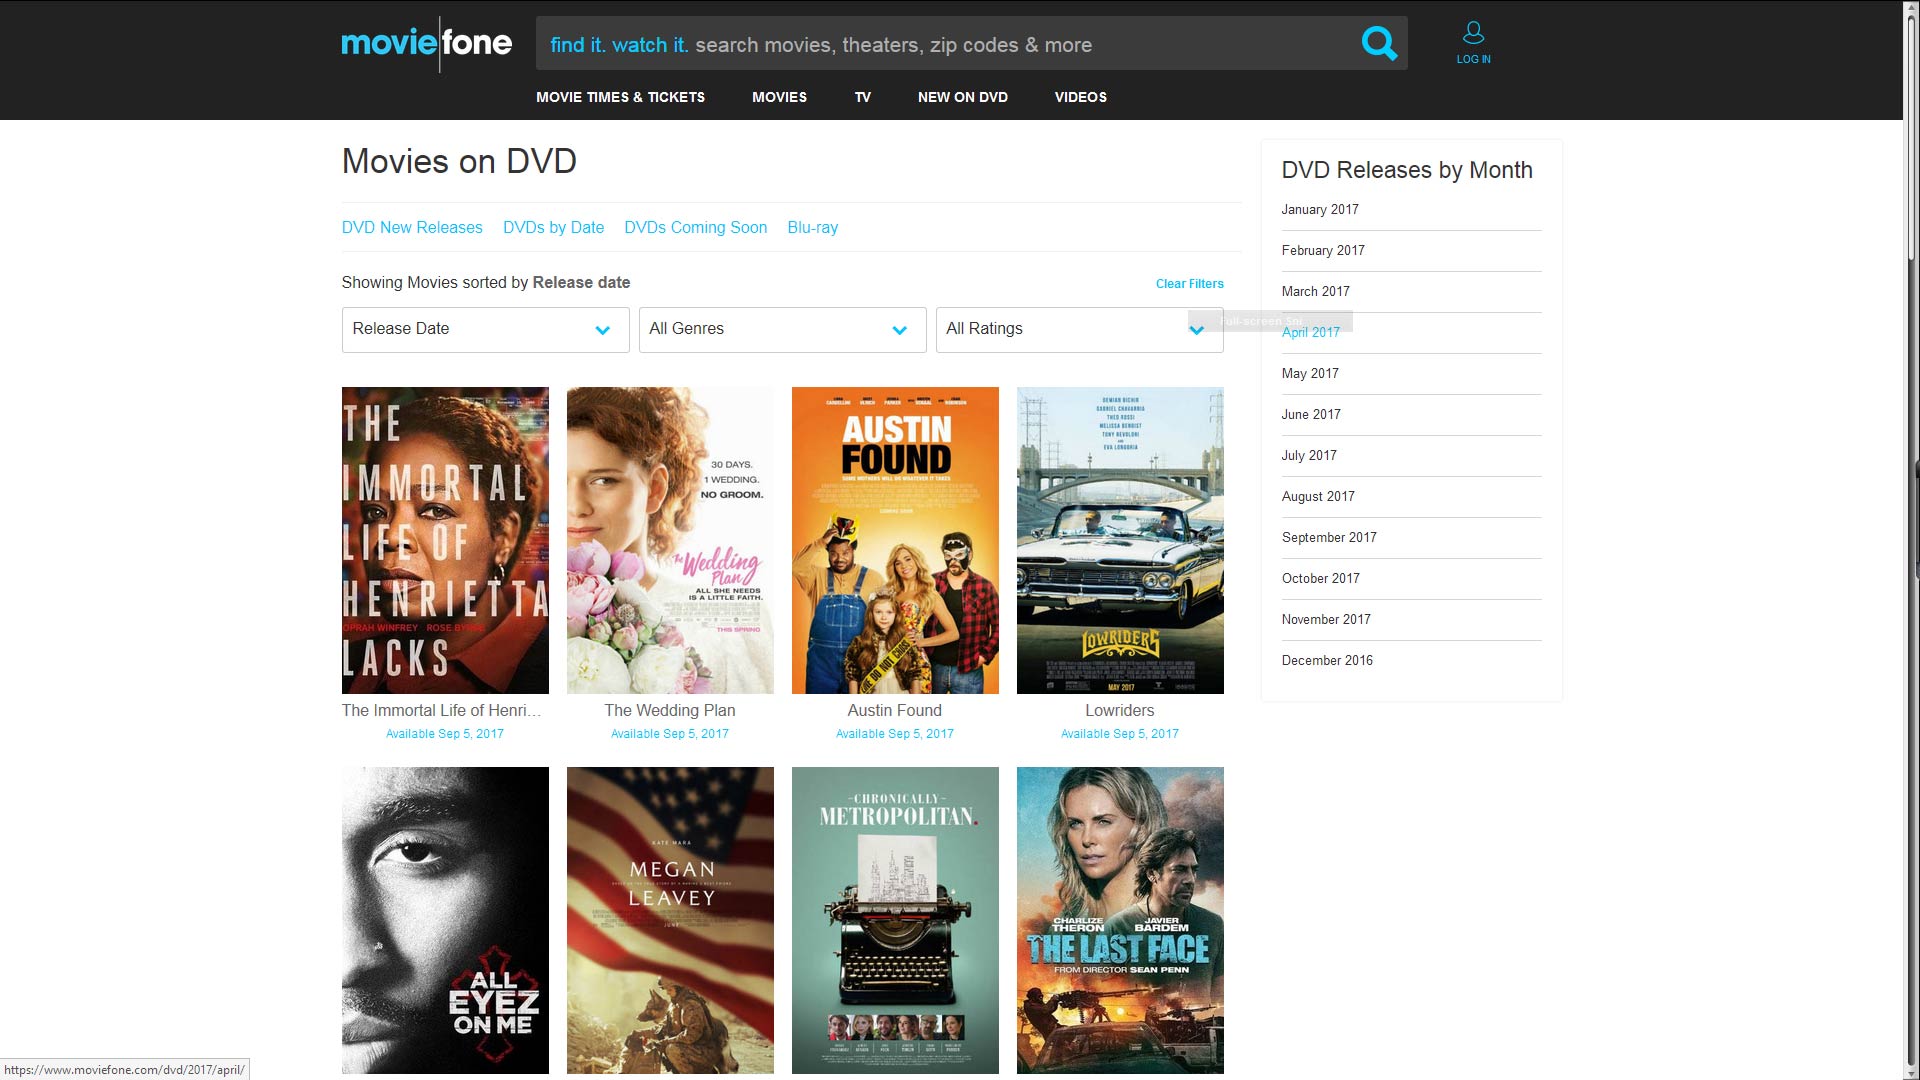Image resolution: width=1920 pixels, height=1080 pixels.
Task: Open The Wedding Plan poster
Action: 670,540
